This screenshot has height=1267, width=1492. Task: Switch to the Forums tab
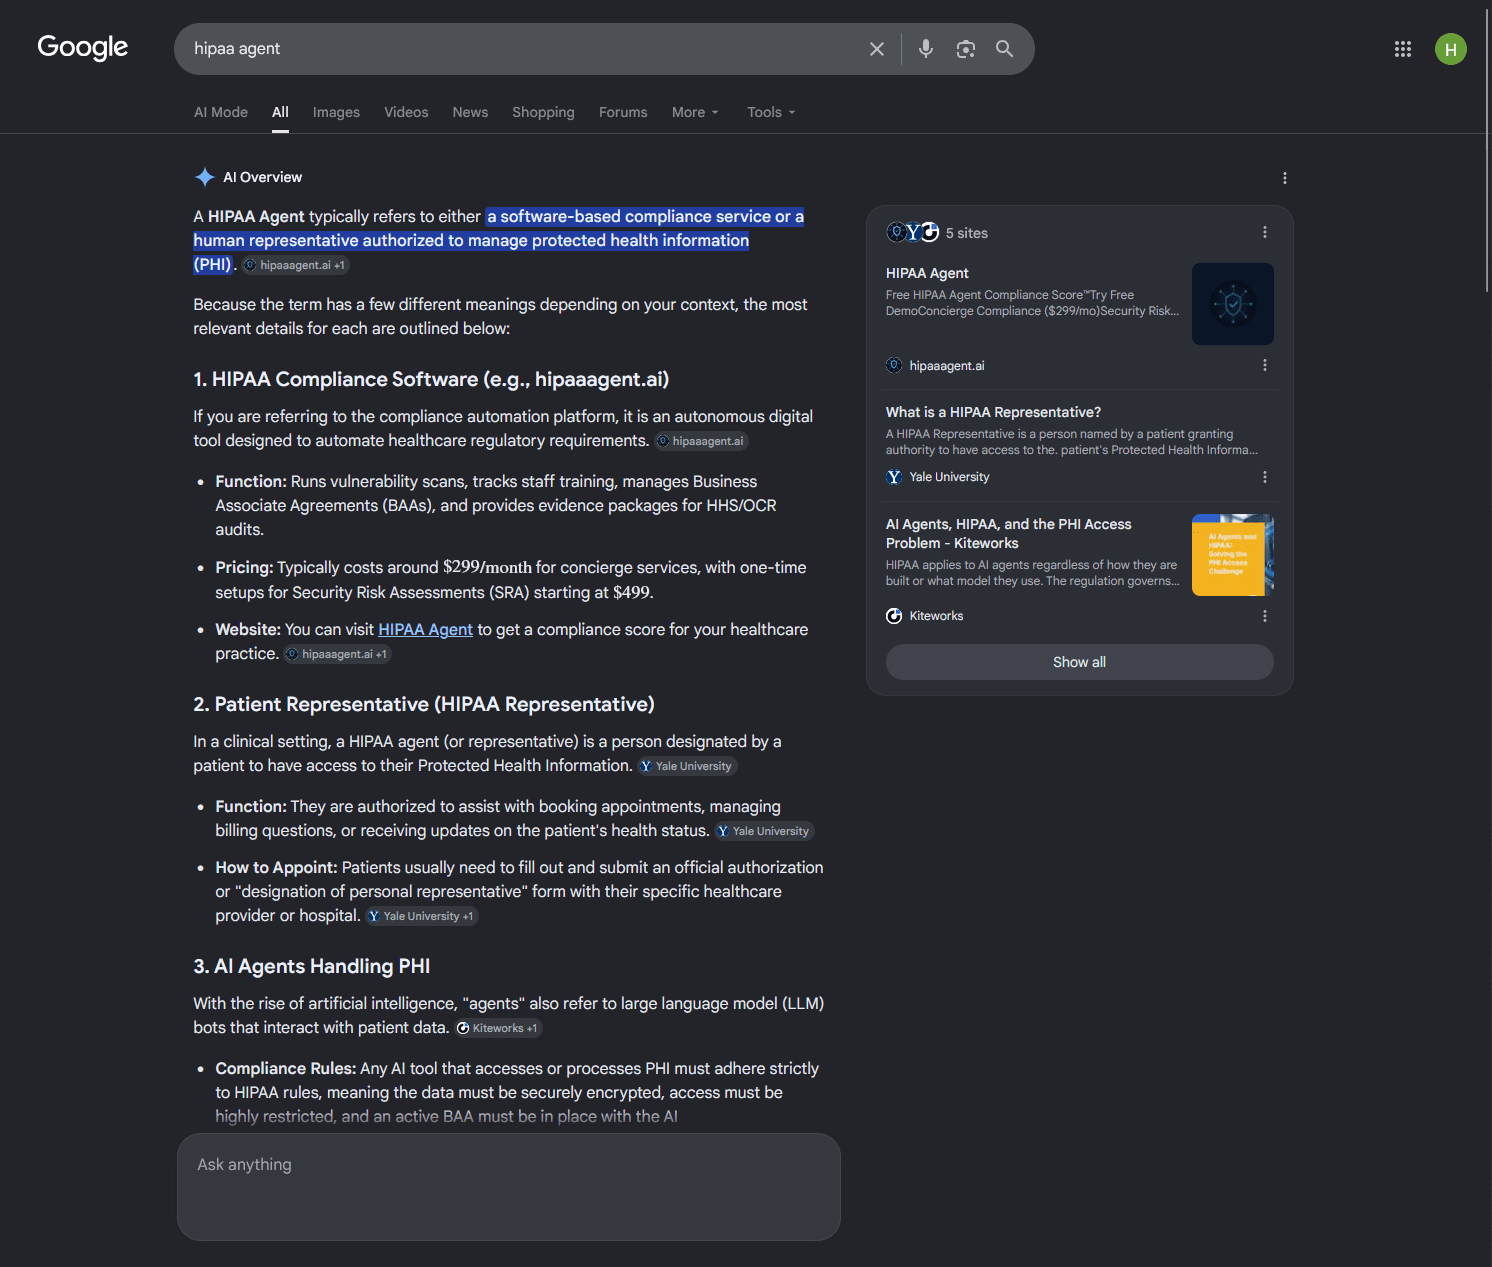pos(623,112)
